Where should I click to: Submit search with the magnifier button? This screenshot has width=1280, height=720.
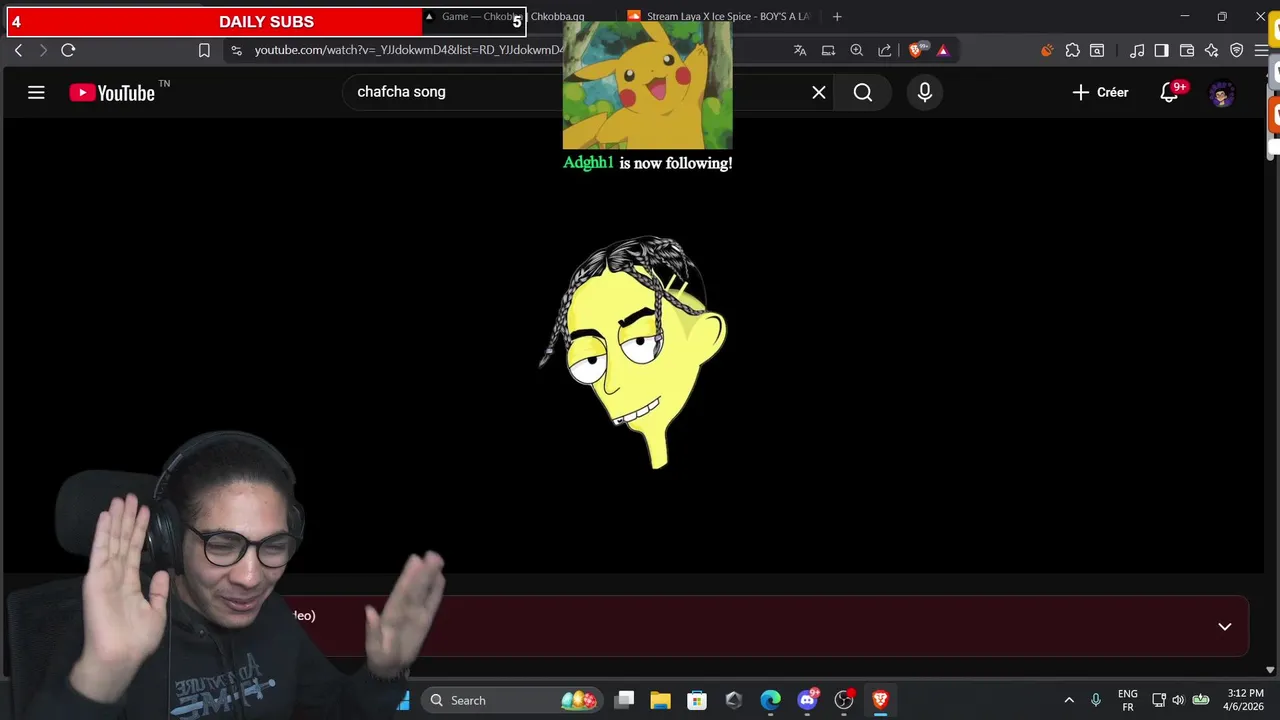tap(863, 92)
